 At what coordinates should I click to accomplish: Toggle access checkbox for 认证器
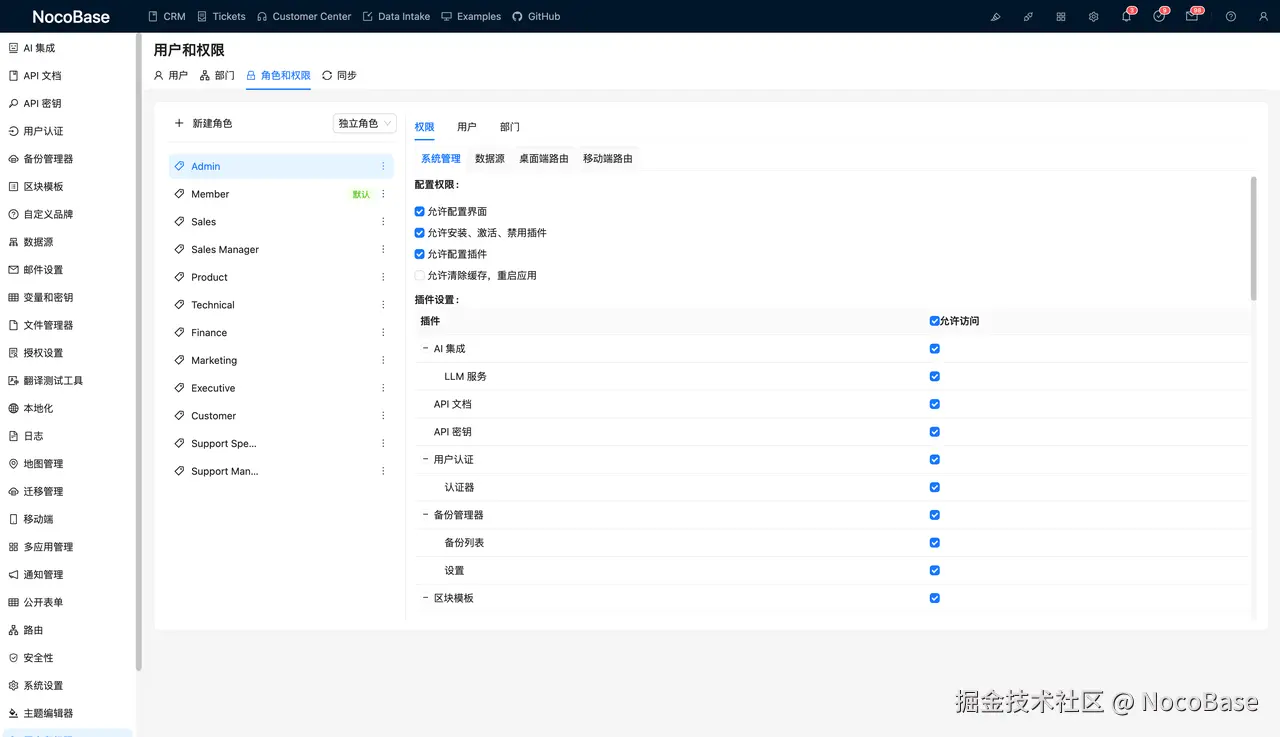pyautogui.click(x=935, y=487)
